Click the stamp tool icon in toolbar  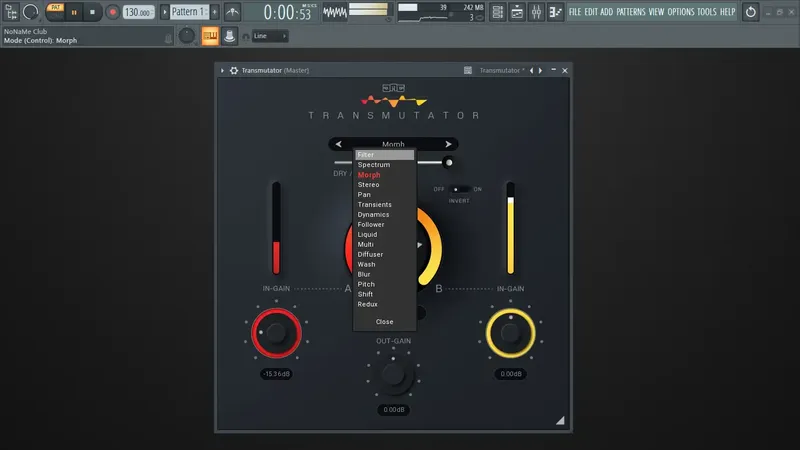coord(230,36)
